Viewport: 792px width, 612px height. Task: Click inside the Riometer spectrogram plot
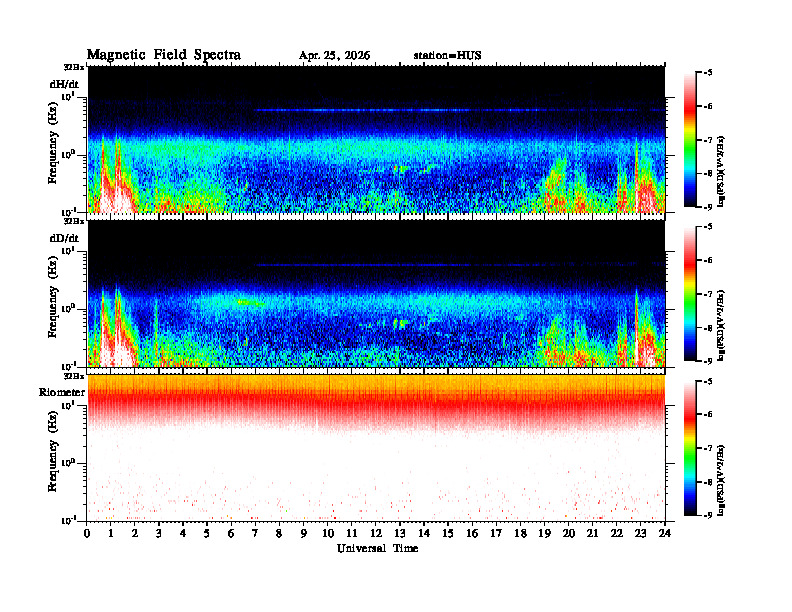[376, 448]
